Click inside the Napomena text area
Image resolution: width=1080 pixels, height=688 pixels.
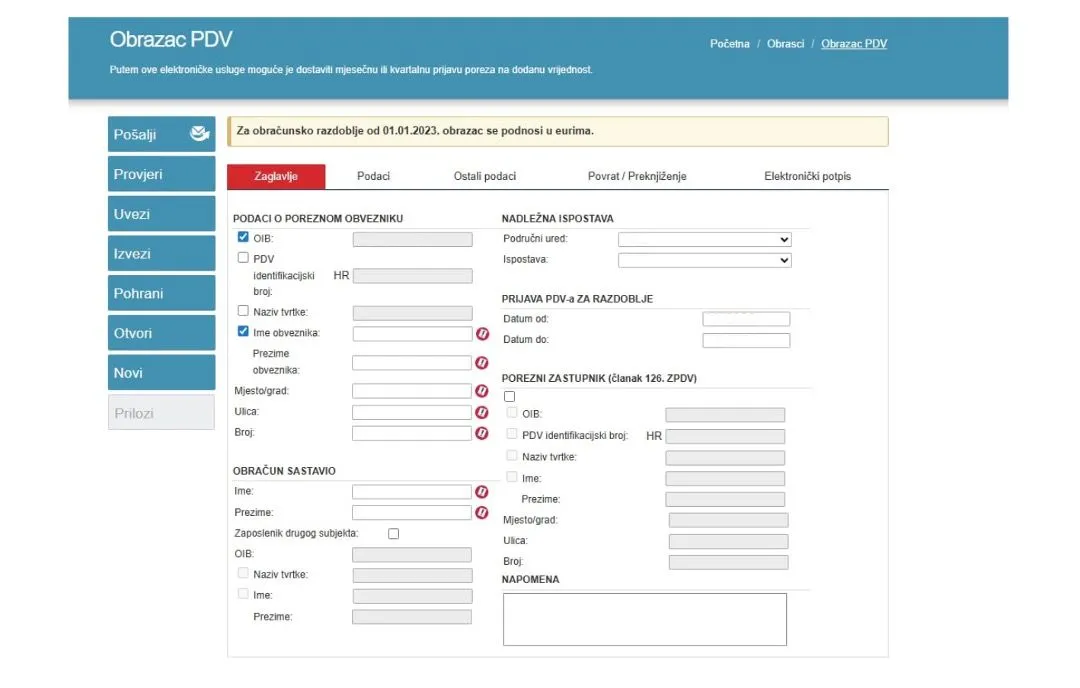(644, 619)
